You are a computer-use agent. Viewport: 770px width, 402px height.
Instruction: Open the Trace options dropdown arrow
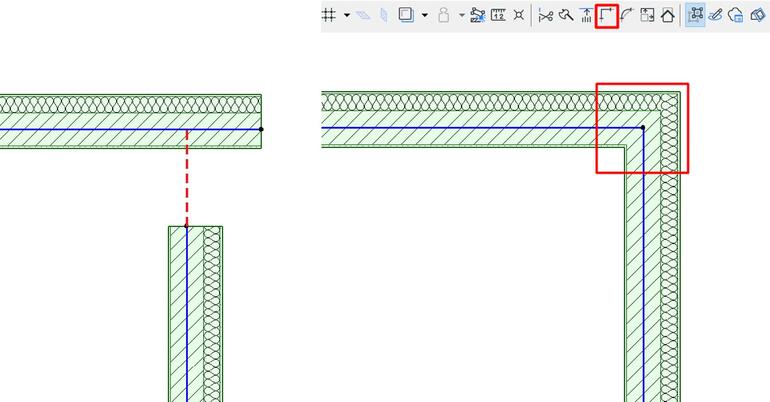click(425, 15)
